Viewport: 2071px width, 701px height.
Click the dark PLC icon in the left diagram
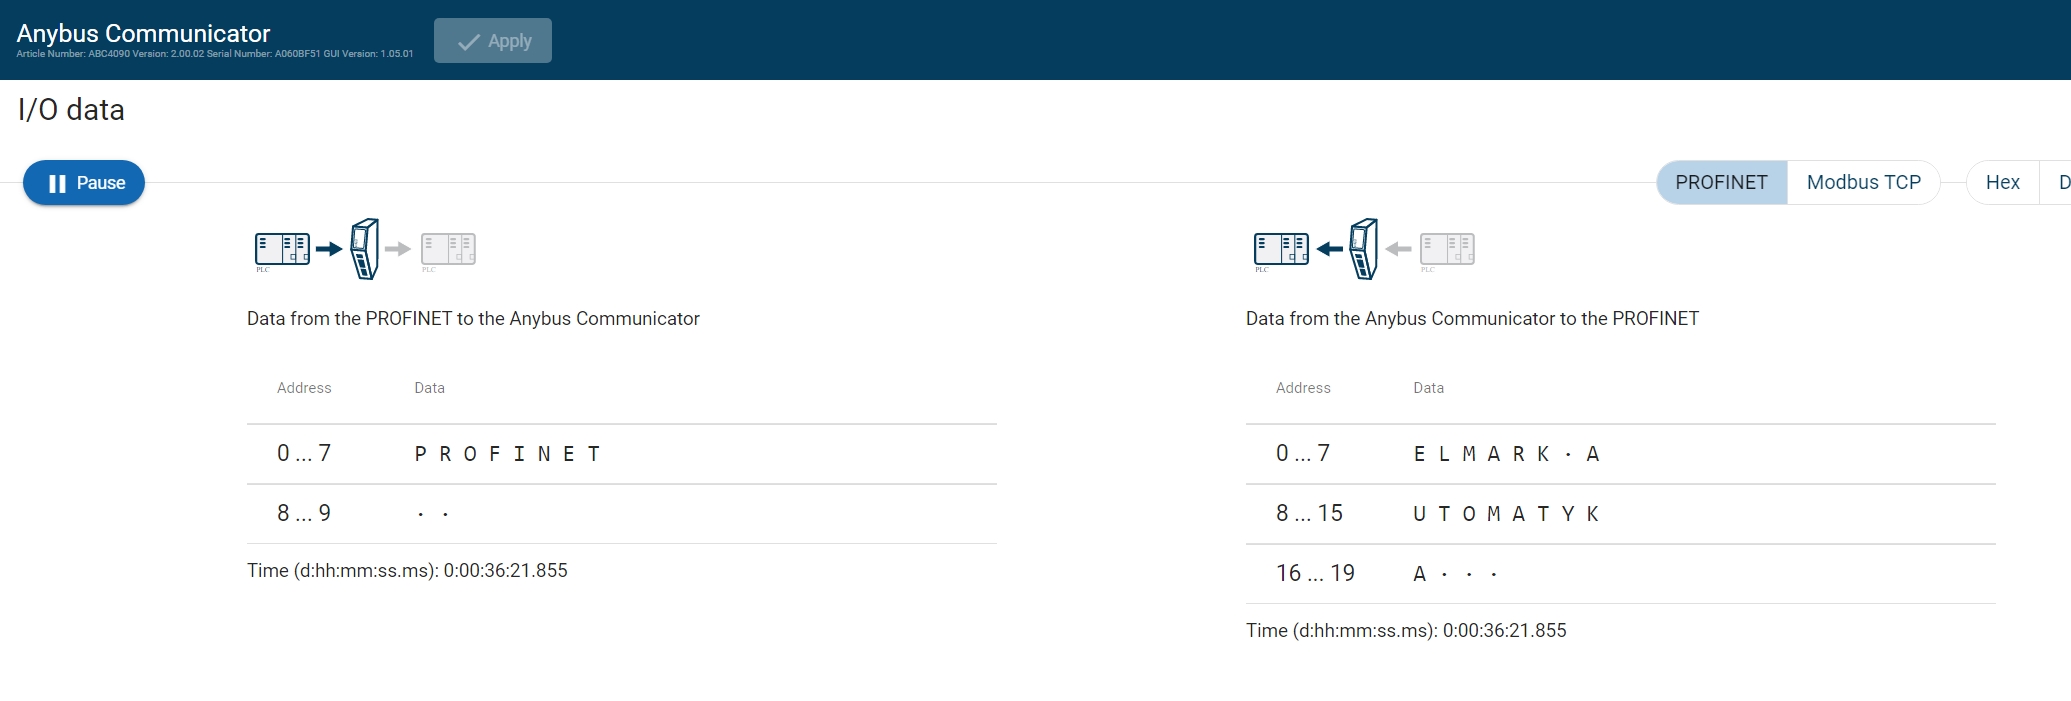pyautogui.click(x=282, y=249)
